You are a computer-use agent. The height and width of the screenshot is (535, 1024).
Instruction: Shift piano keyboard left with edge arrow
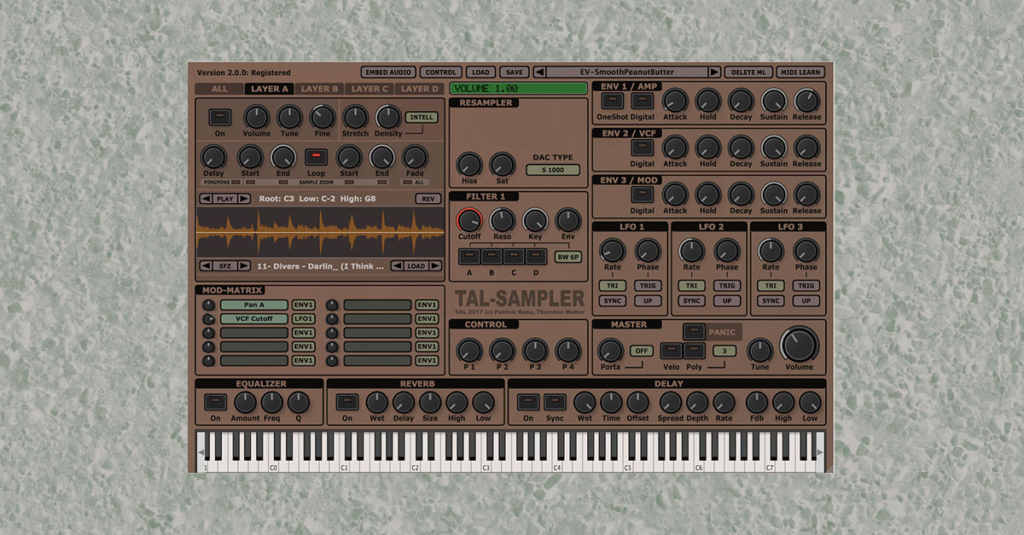pos(201,452)
